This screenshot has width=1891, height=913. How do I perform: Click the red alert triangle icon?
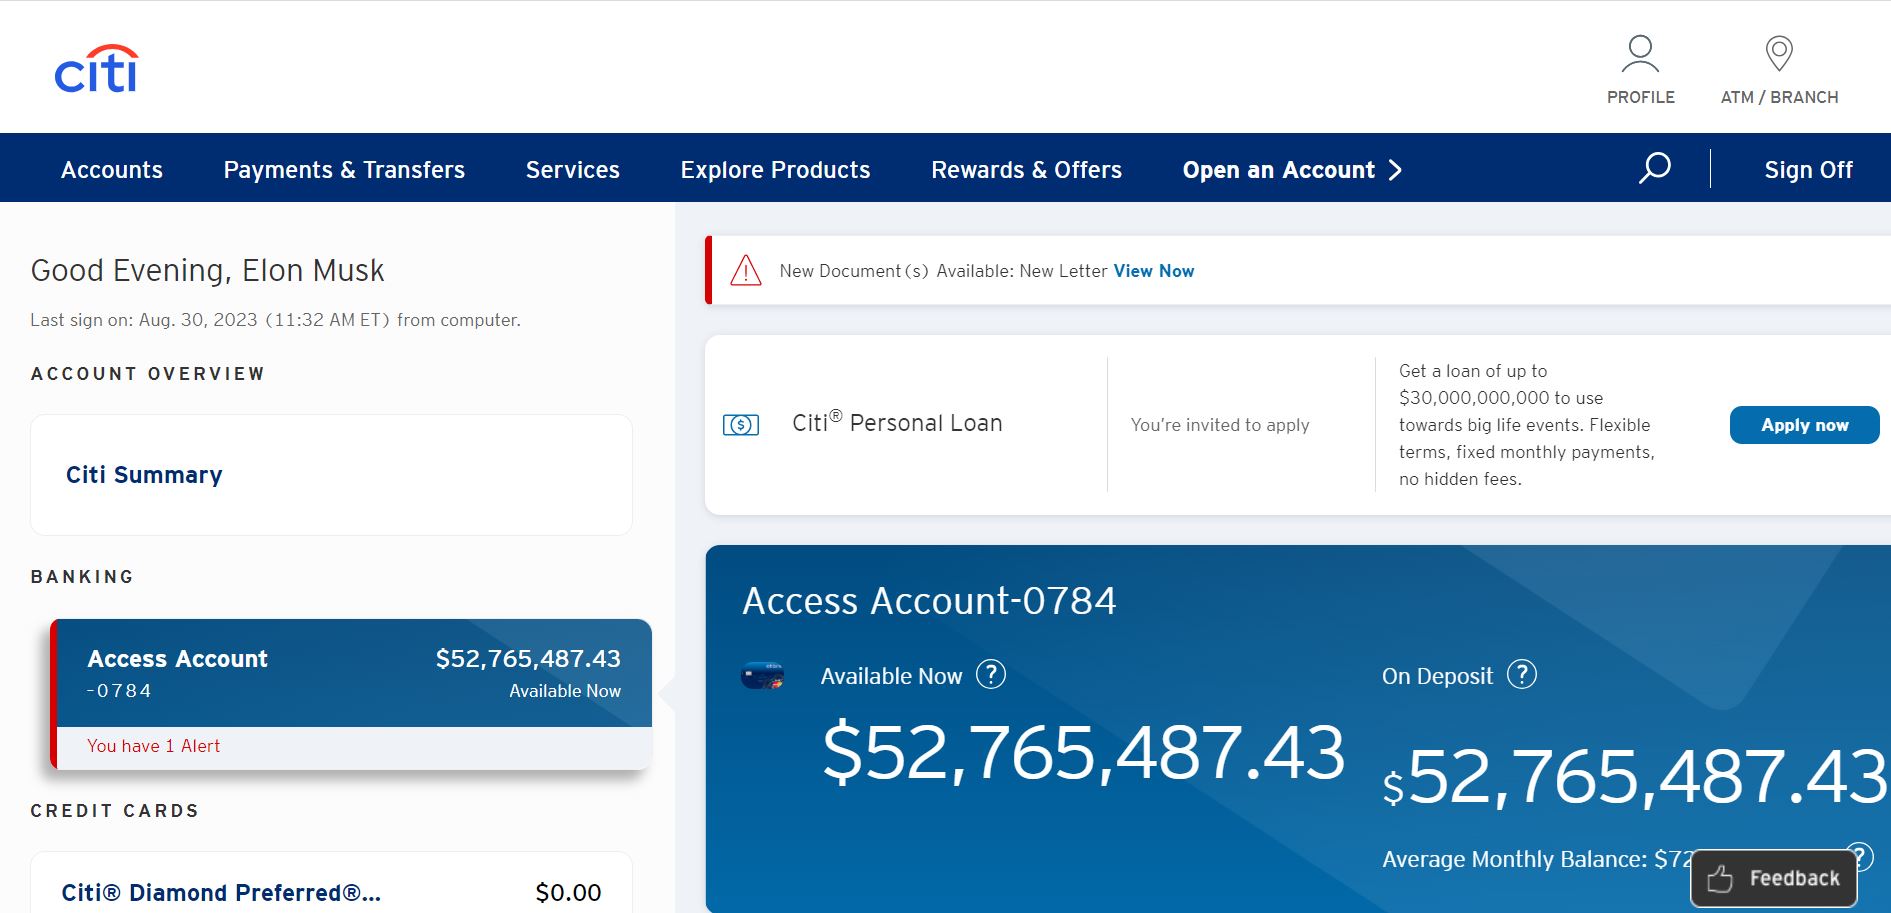pyautogui.click(x=746, y=271)
